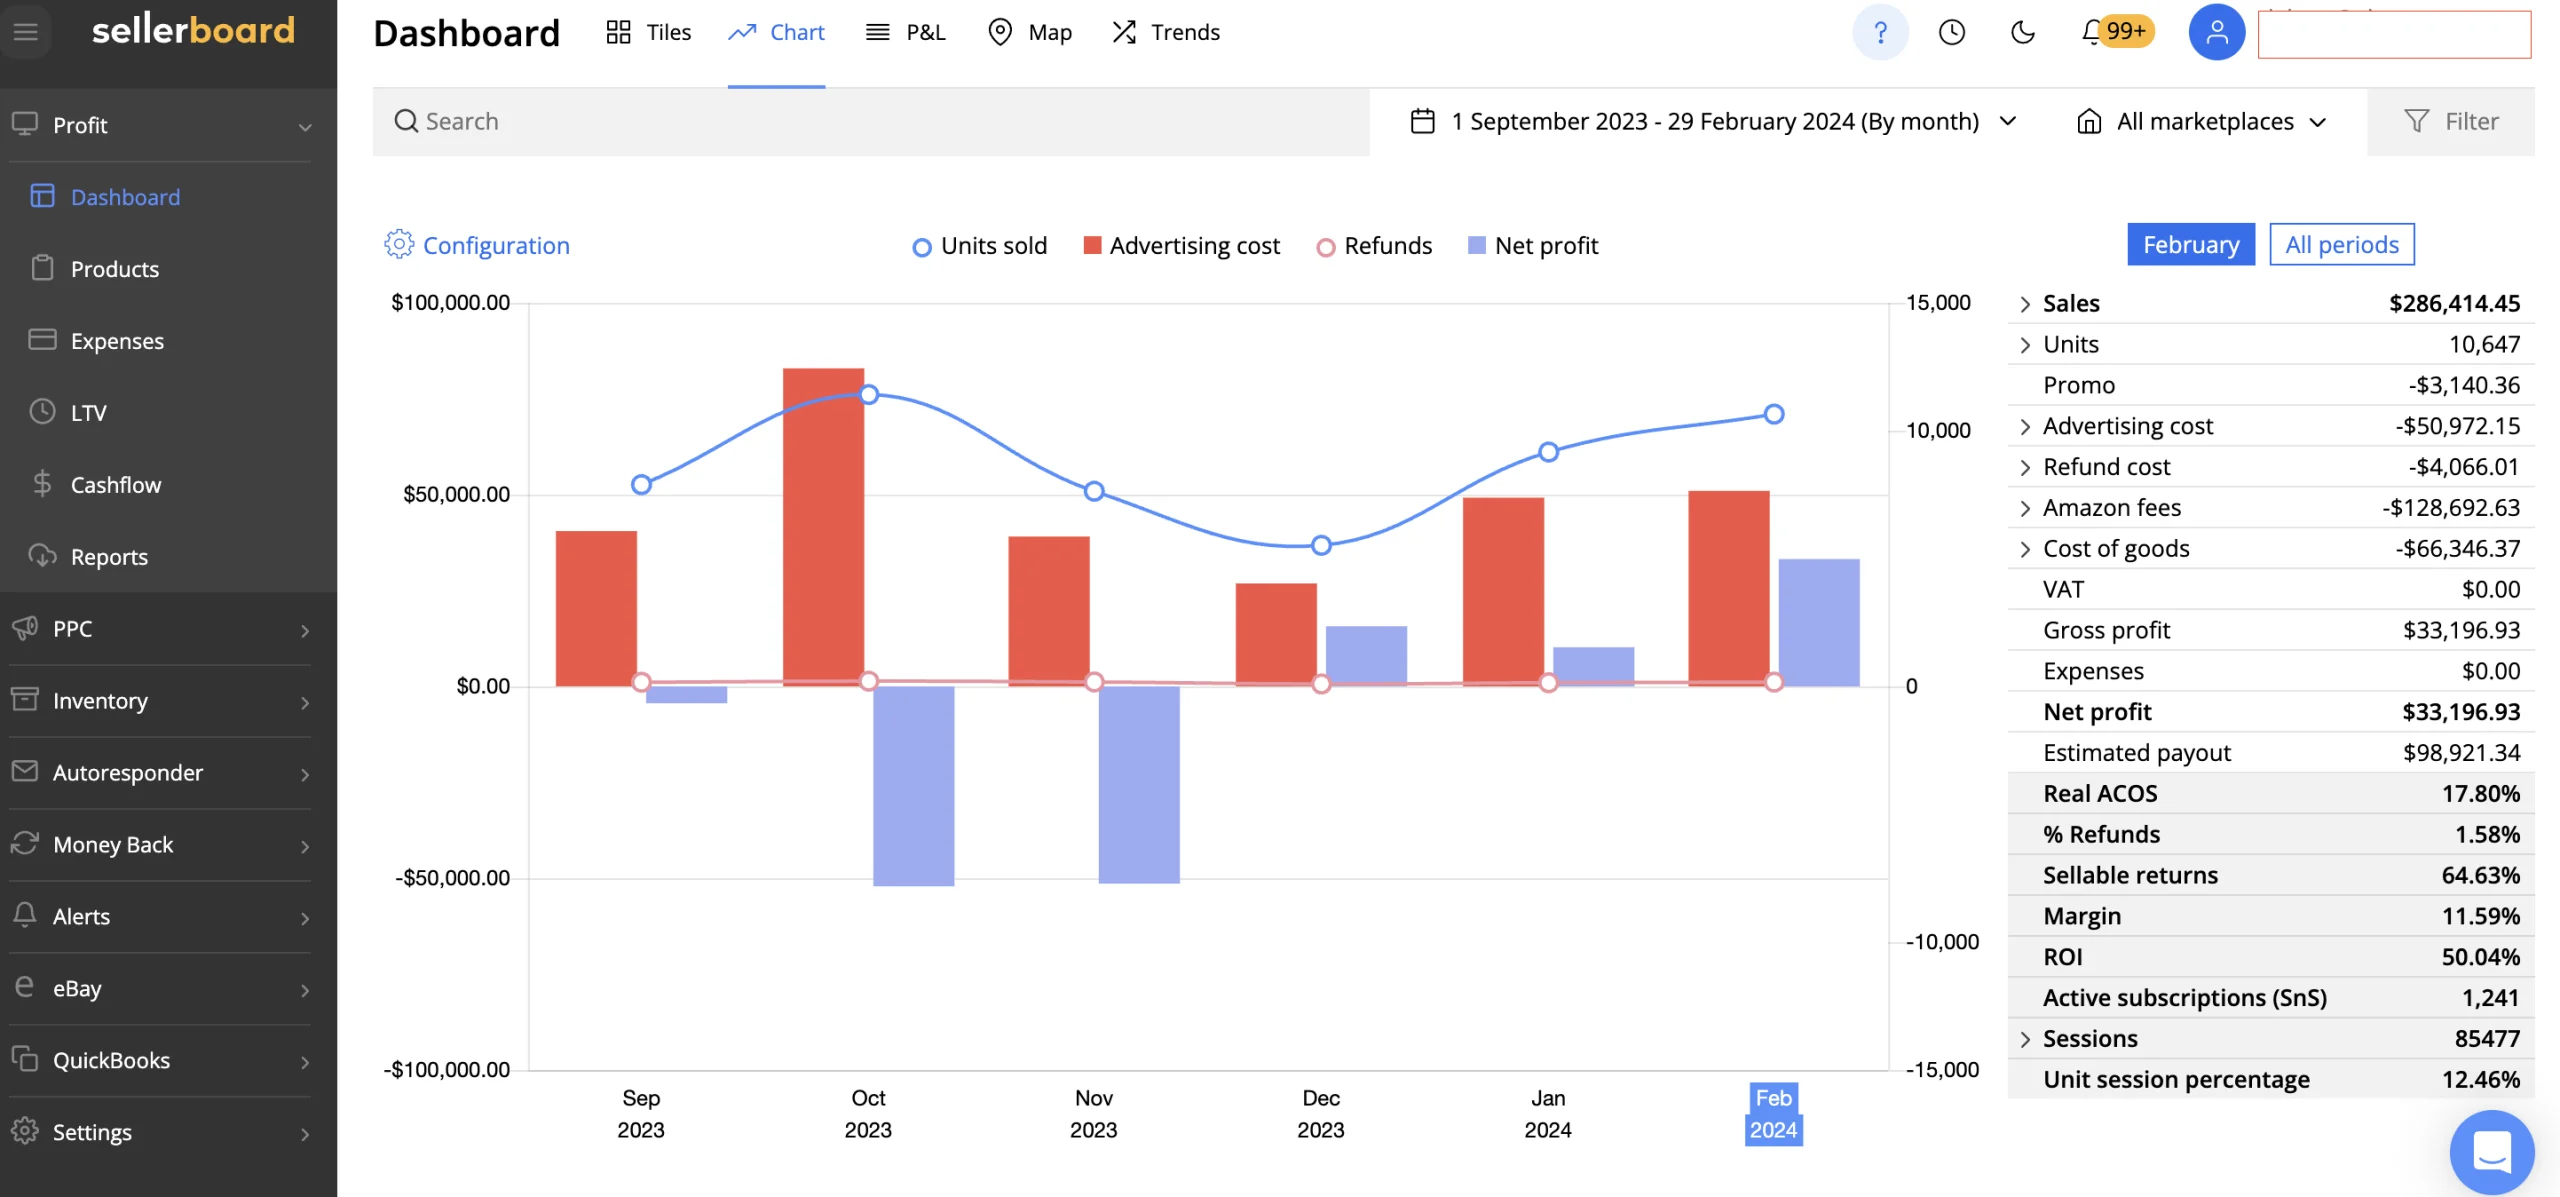The image size is (2560, 1197).
Task: Click the Expenses card icon in sidebar
Action: (x=42, y=340)
